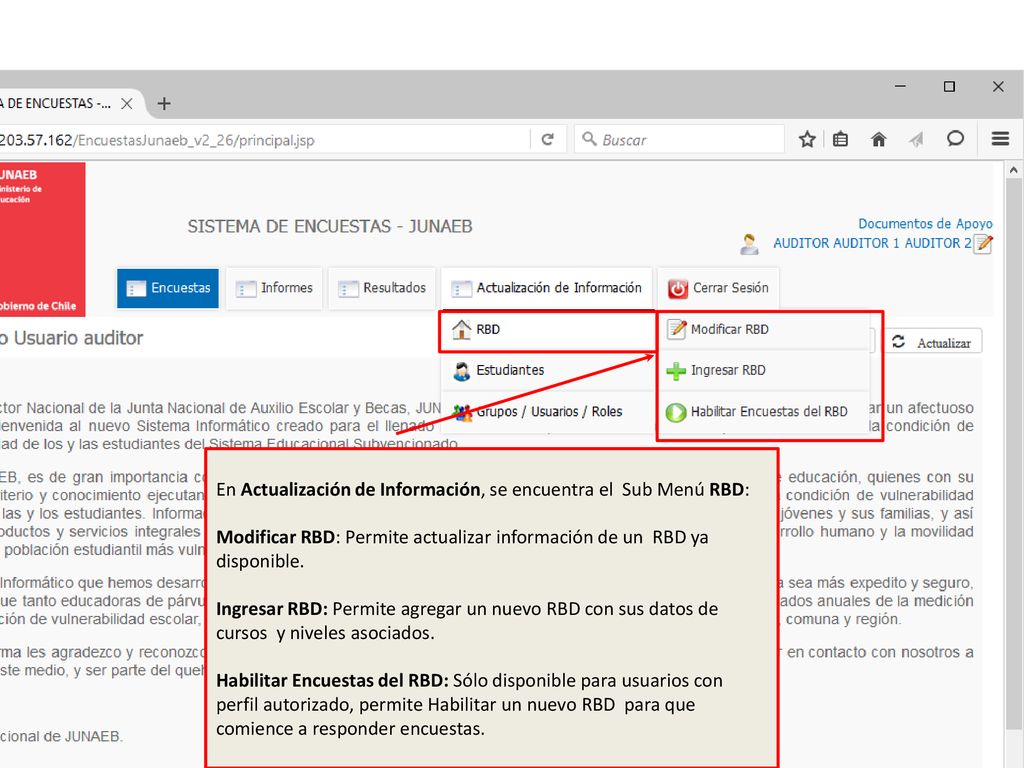Click the Modificar RBD pencil icon
The image size is (1024, 768).
click(x=676, y=328)
